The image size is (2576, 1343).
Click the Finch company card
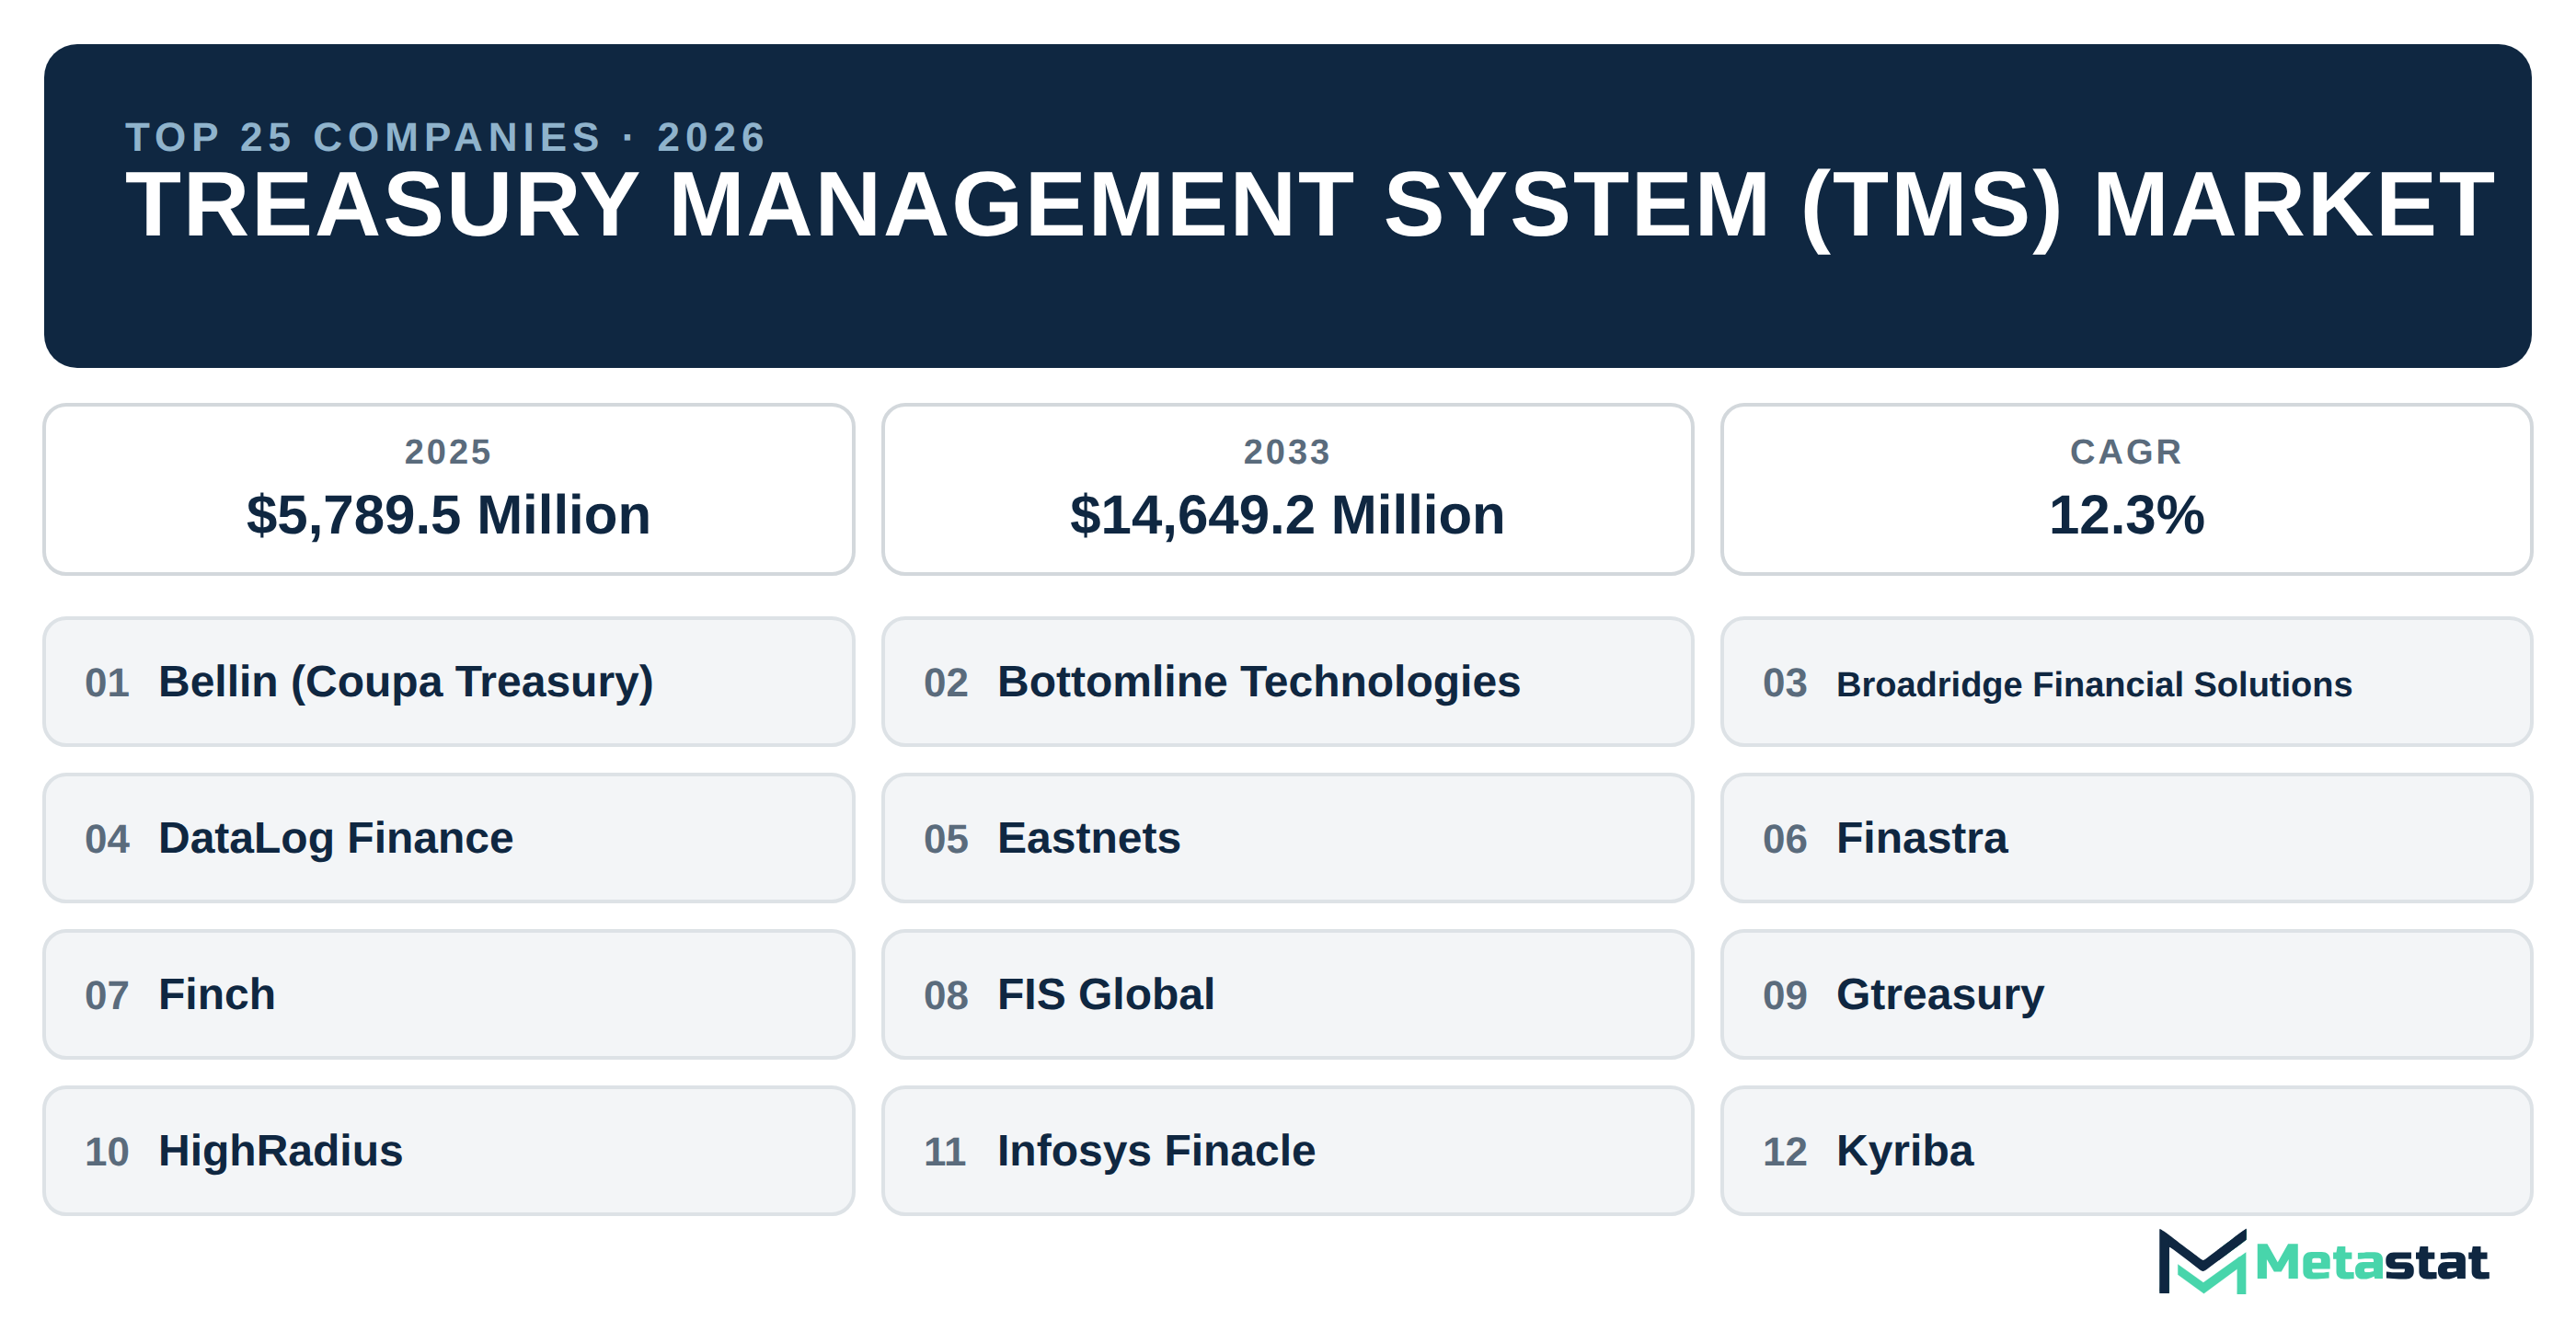(x=448, y=995)
